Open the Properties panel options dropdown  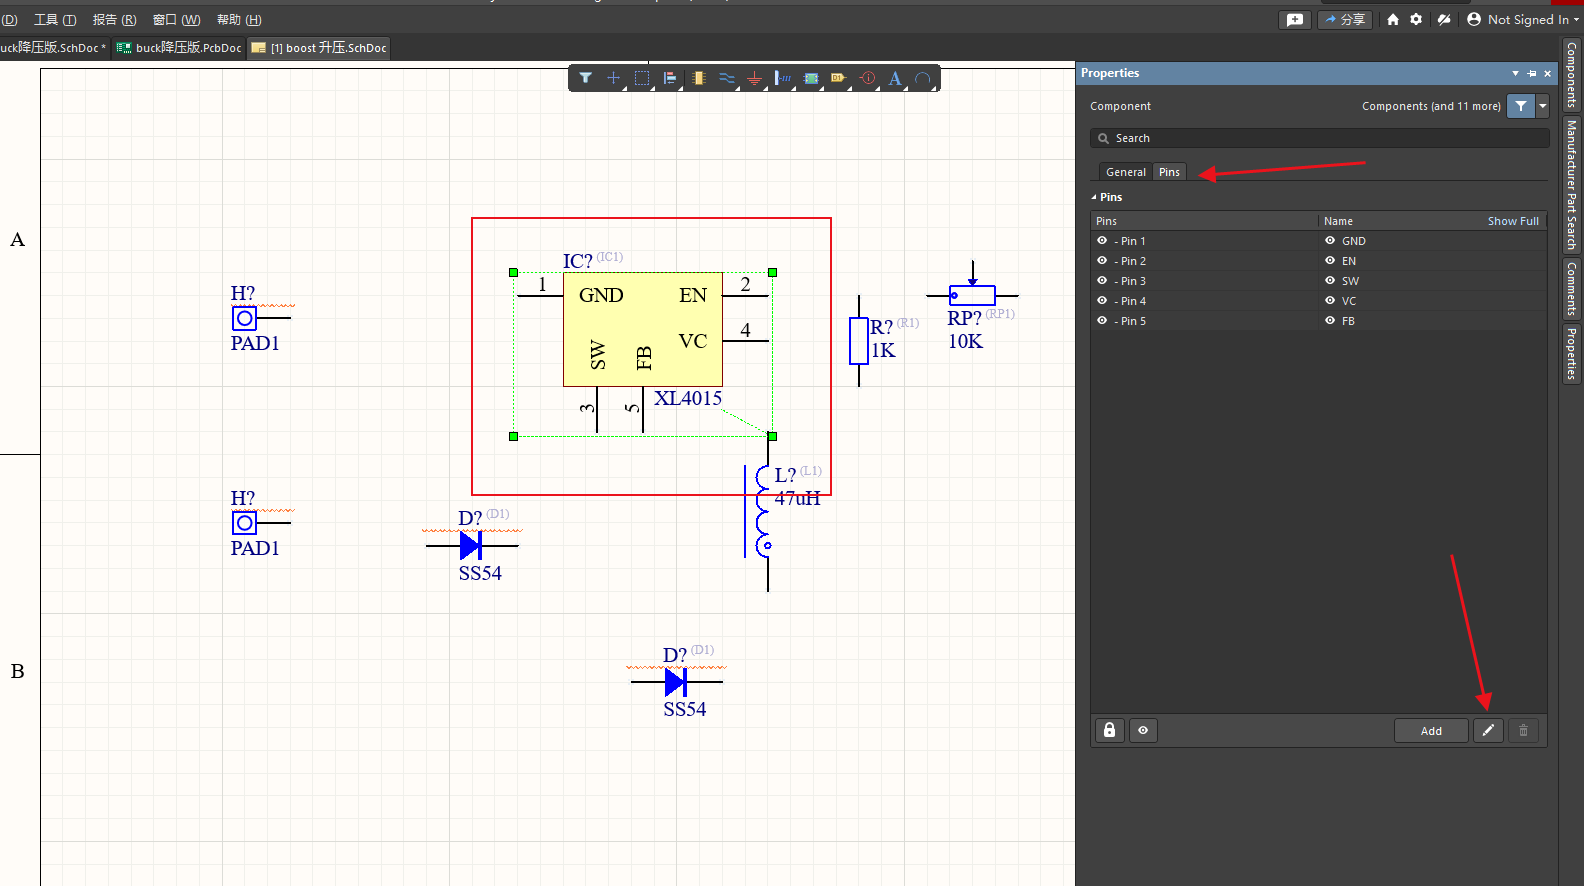coord(1515,73)
